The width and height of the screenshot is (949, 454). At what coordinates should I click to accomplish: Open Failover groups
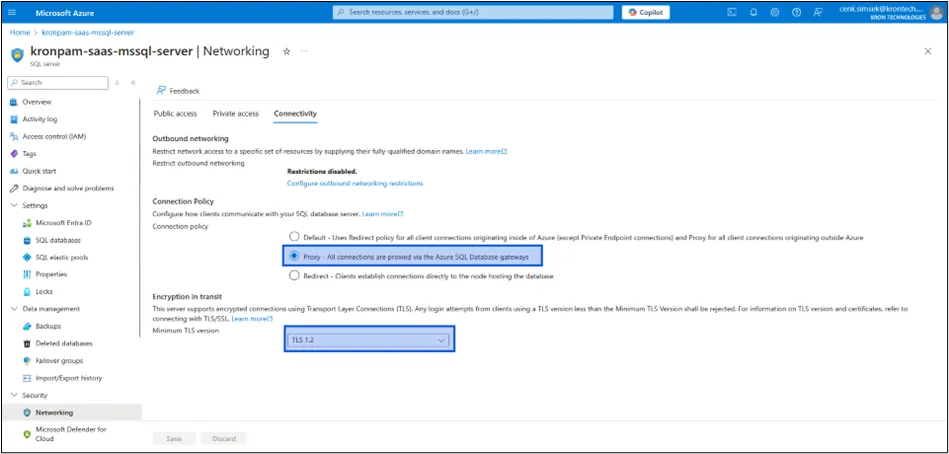click(59, 361)
